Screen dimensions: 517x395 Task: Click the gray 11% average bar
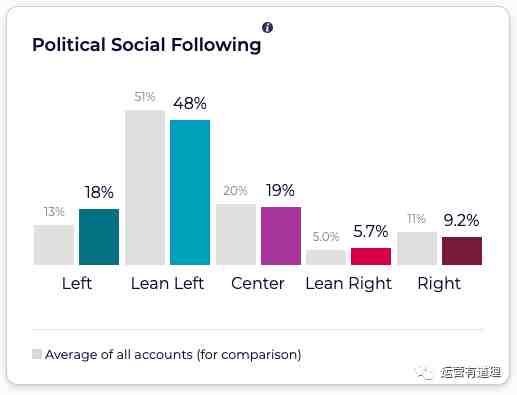pyautogui.click(x=417, y=248)
